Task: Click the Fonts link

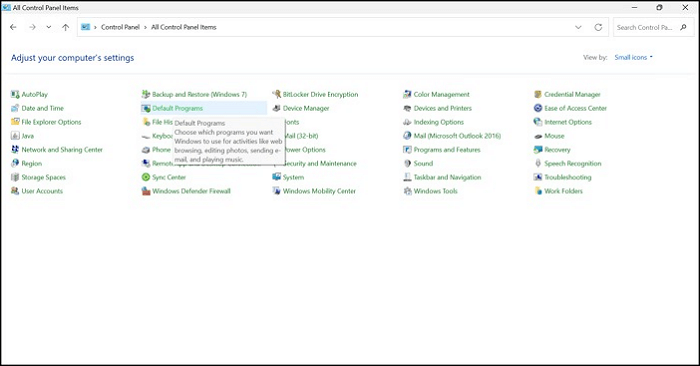Action: click(292, 122)
